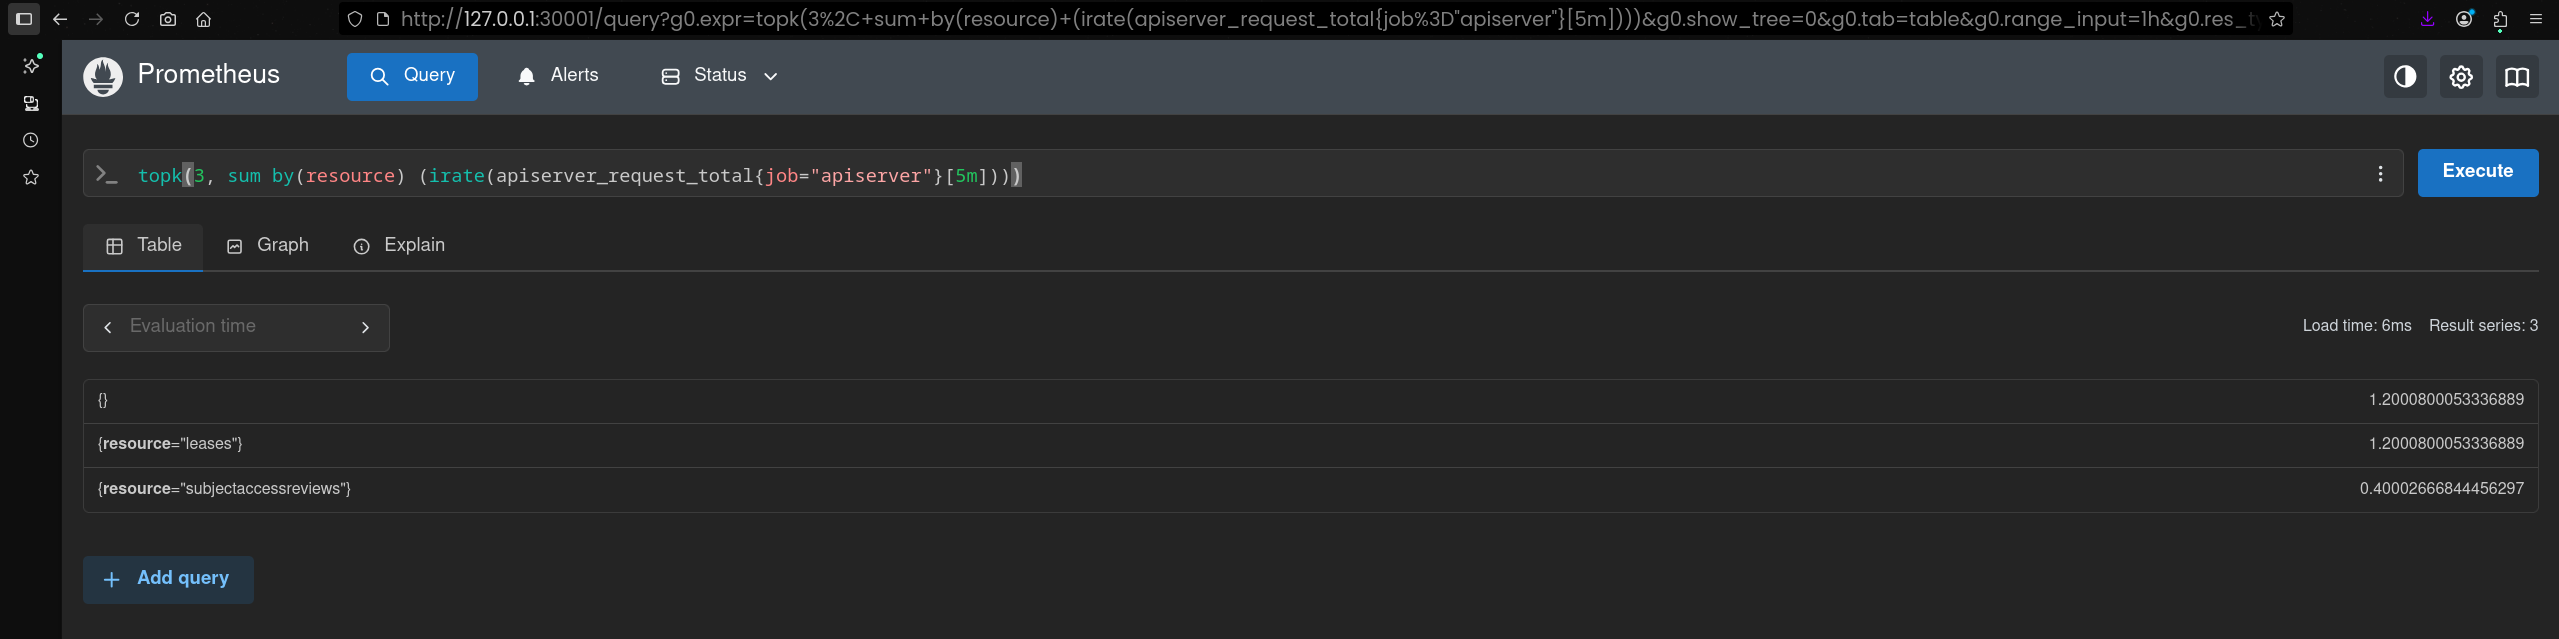
Task: Open the browser downloads icon
Action: pyautogui.click(x=2427, y=19)
